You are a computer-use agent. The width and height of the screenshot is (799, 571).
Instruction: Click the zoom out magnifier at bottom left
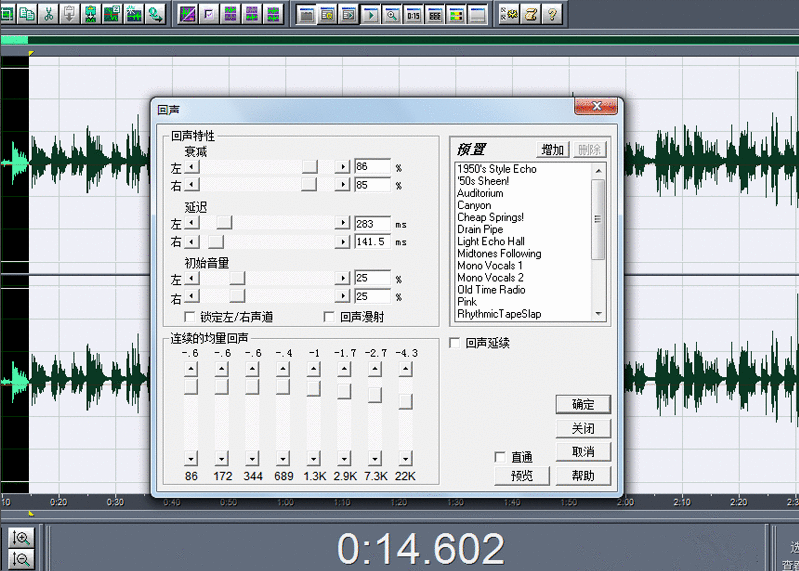pos(21,559)
